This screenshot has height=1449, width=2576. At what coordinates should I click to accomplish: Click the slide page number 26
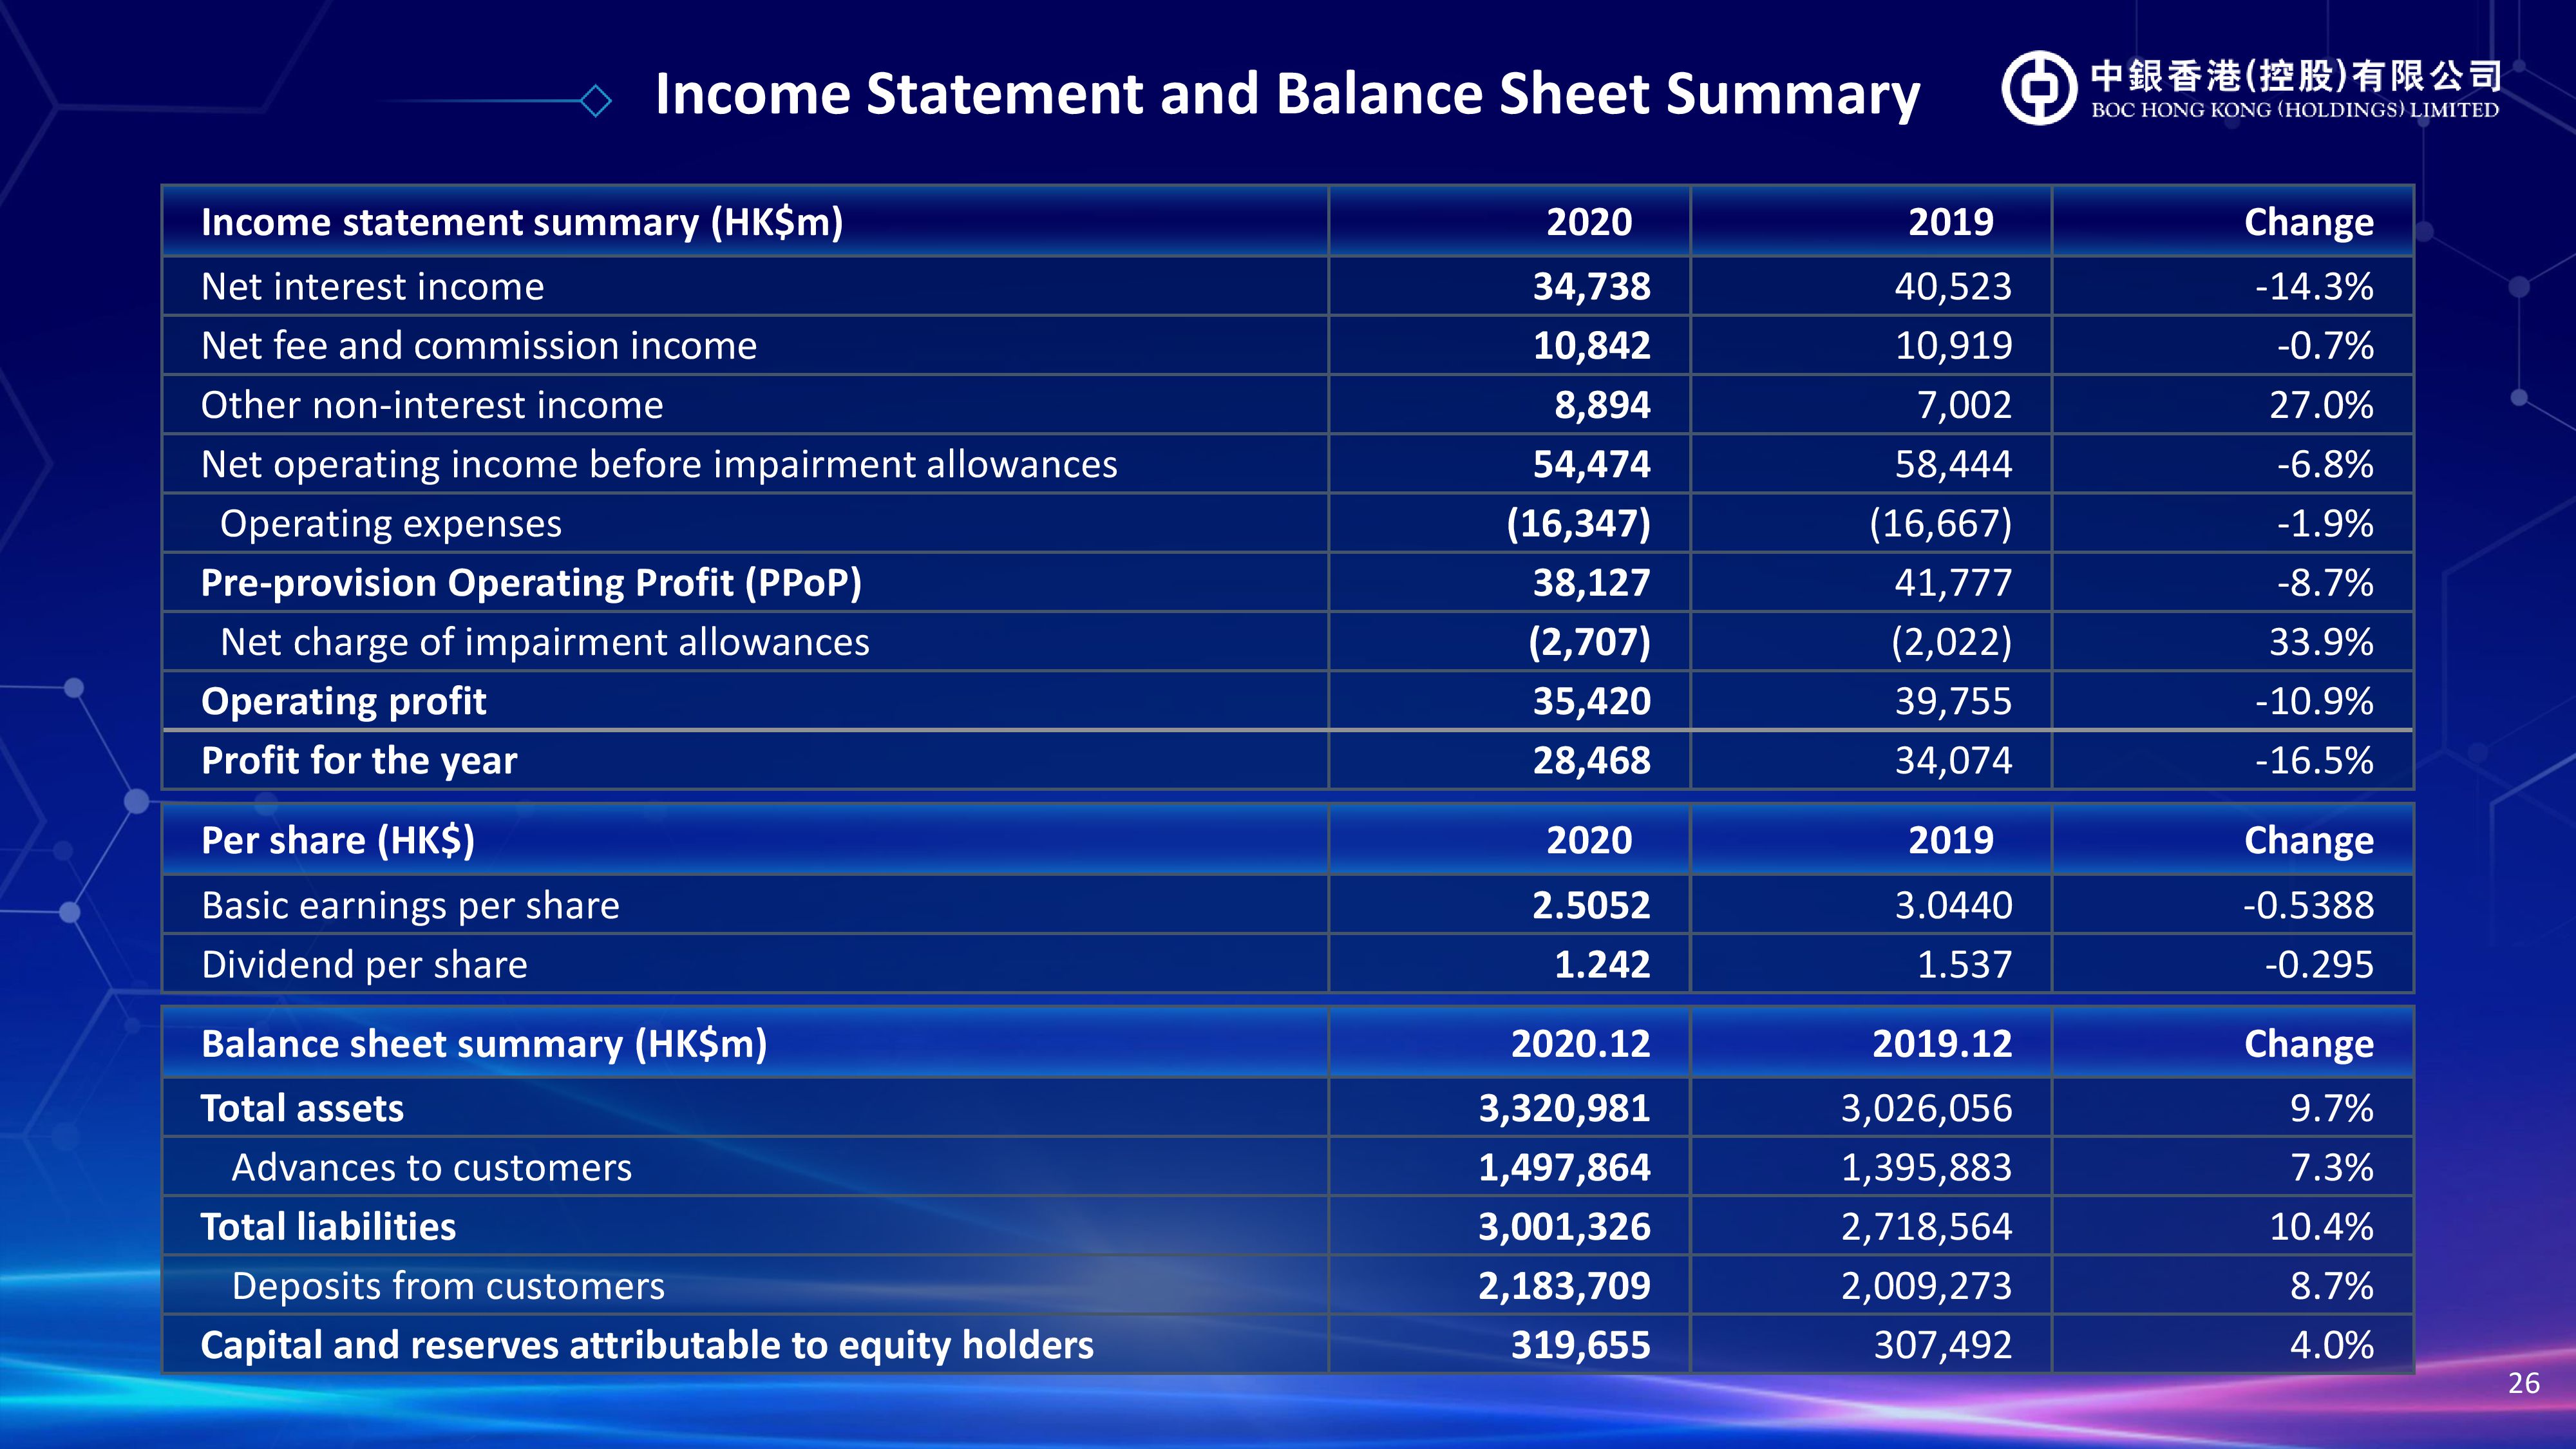(x=2524, y=1384)
